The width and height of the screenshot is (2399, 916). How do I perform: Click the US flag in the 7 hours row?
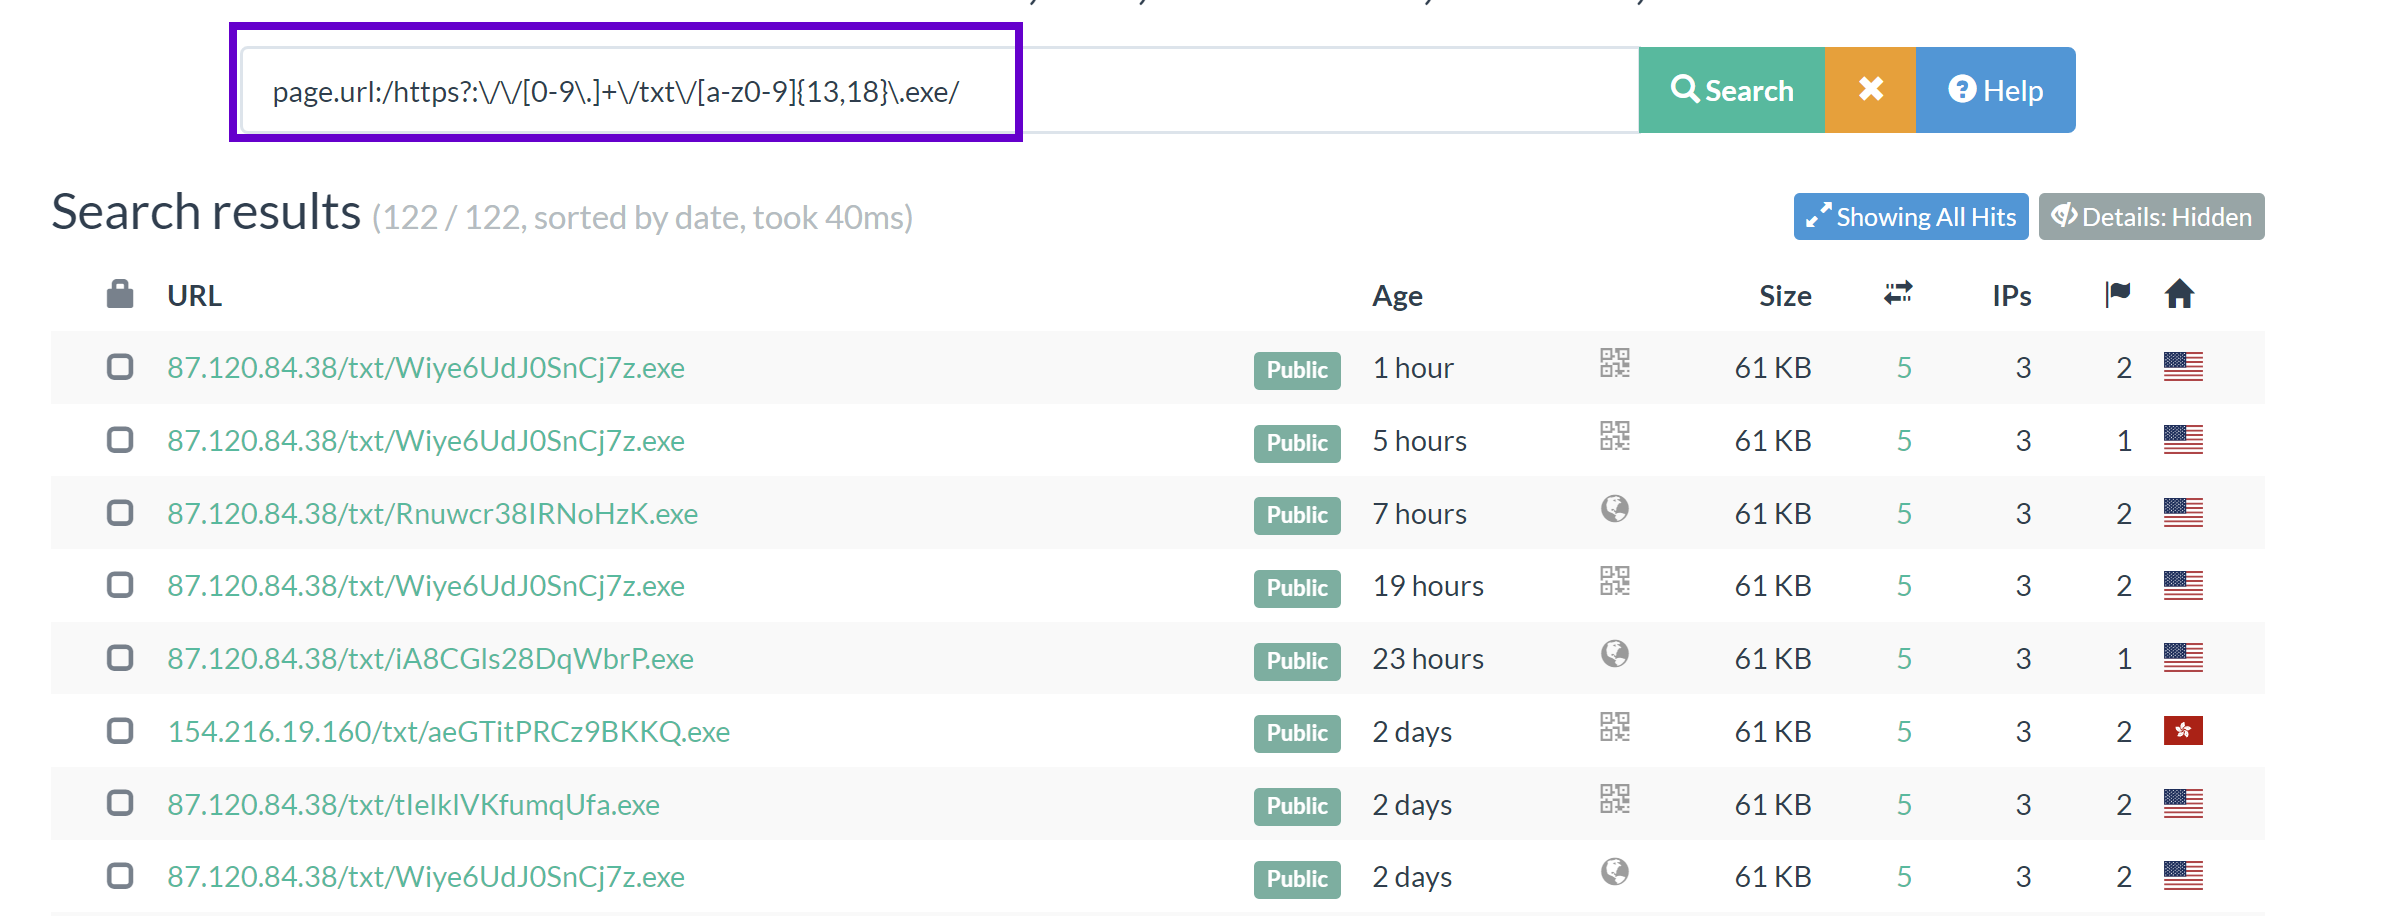[x=2183, y=513]
